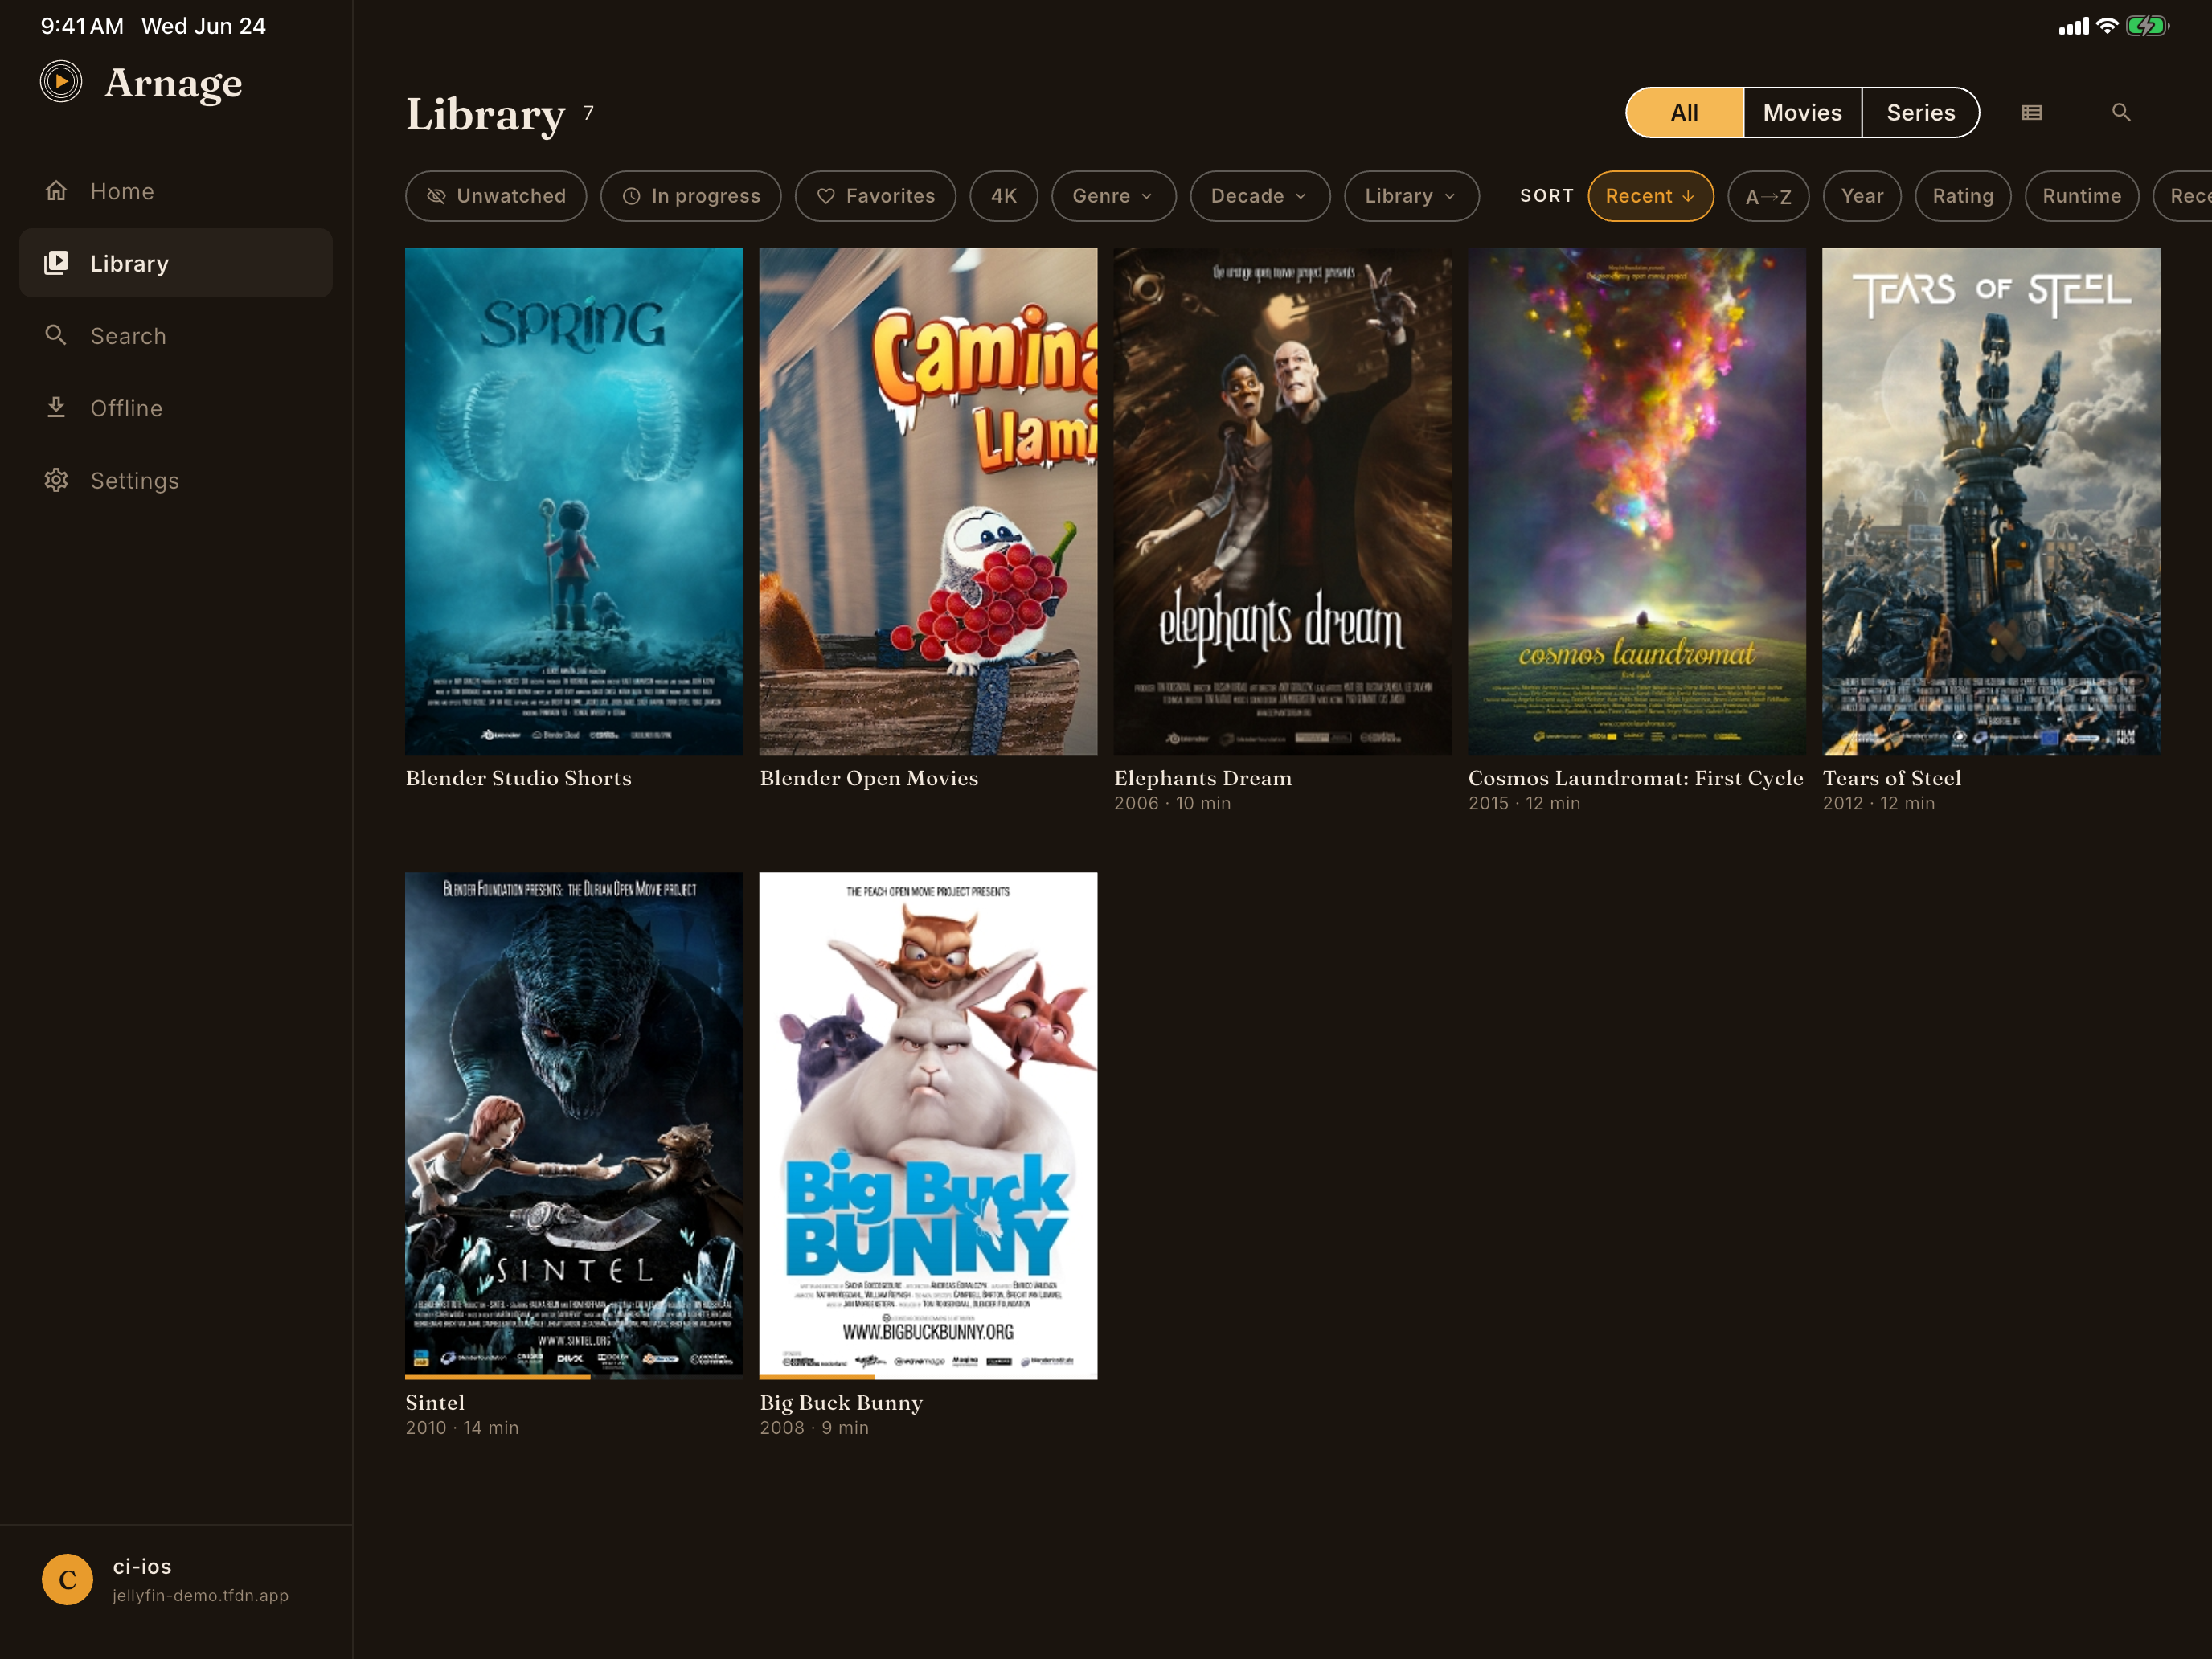Open the Elephants Dream title link
This screenshot has height=1659, width=2212.
tap(1203, 778)
